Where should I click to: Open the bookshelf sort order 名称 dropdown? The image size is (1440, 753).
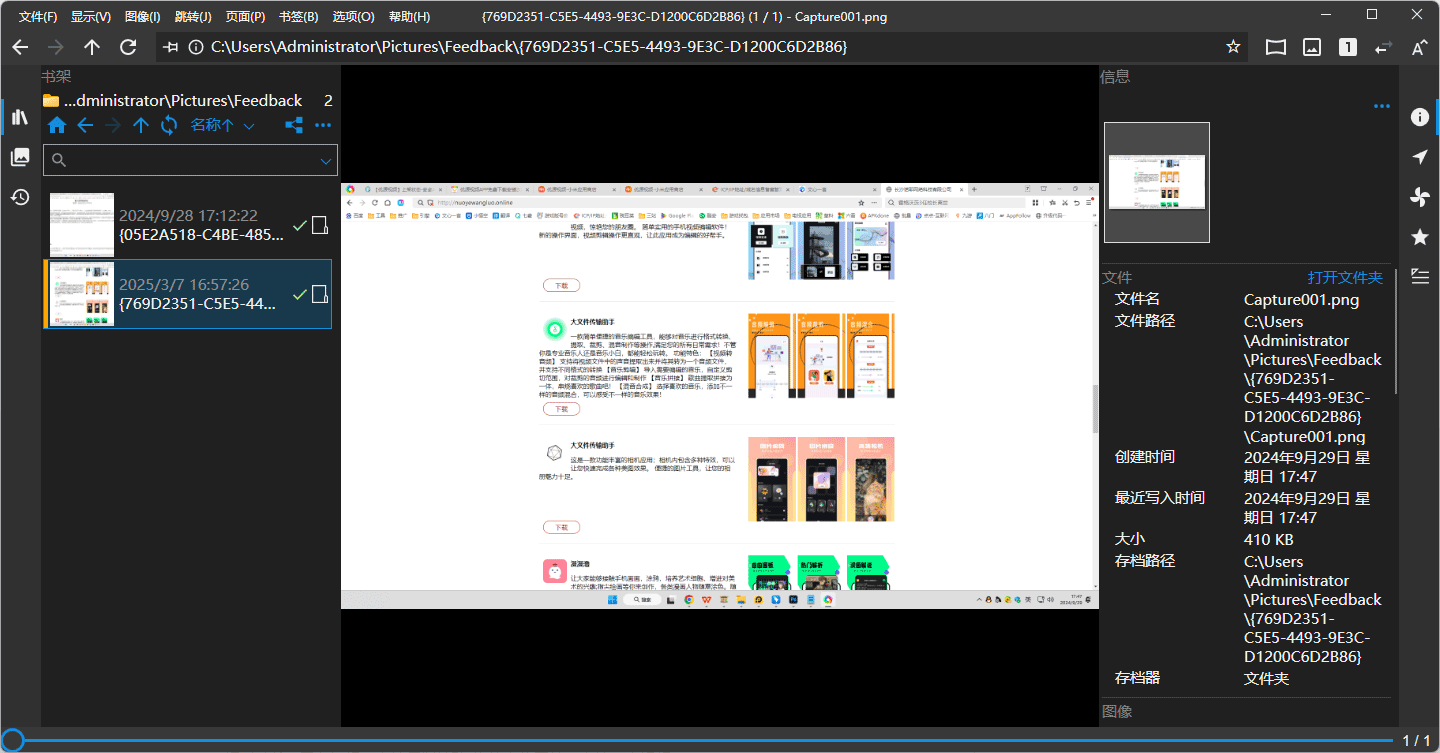pyautogui.click(x=222, y=125)
